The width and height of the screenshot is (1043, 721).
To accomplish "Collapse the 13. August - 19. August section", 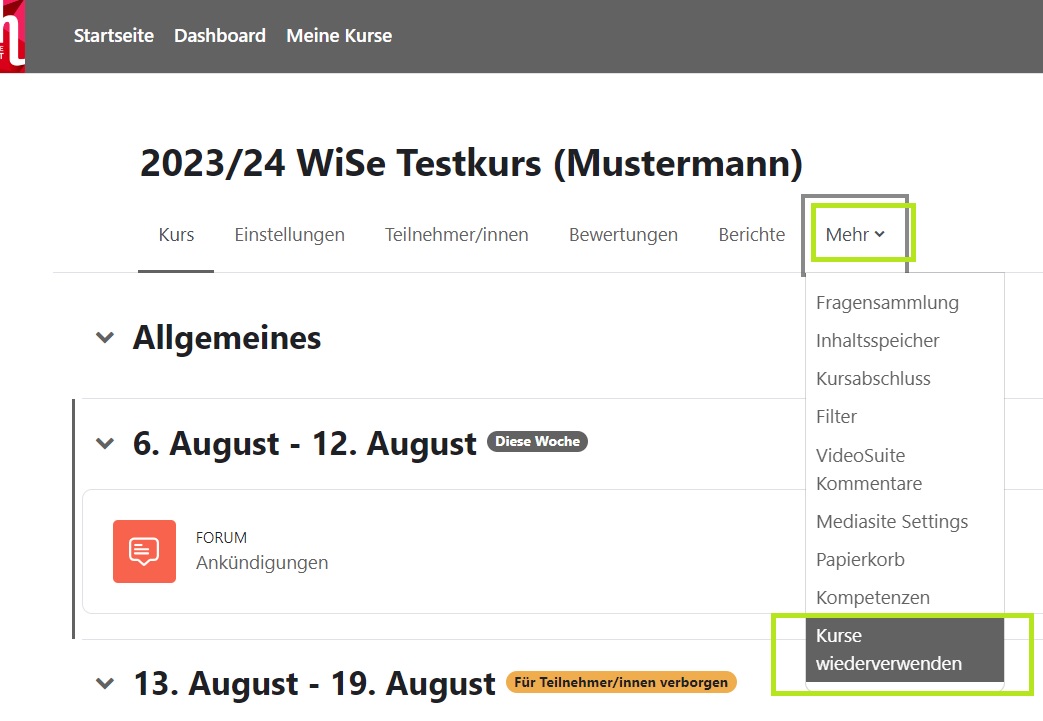I will [104, 682].
